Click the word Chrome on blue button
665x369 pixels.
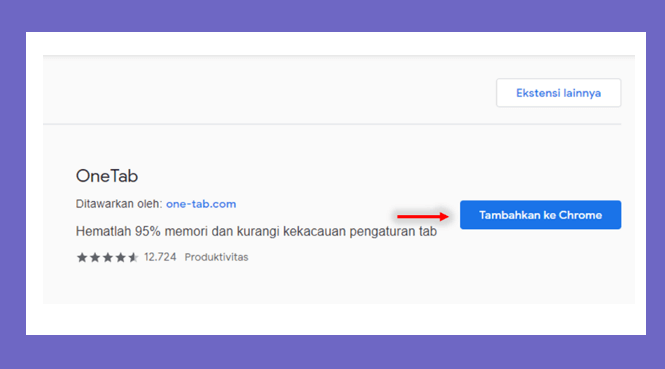pos(580,215)
